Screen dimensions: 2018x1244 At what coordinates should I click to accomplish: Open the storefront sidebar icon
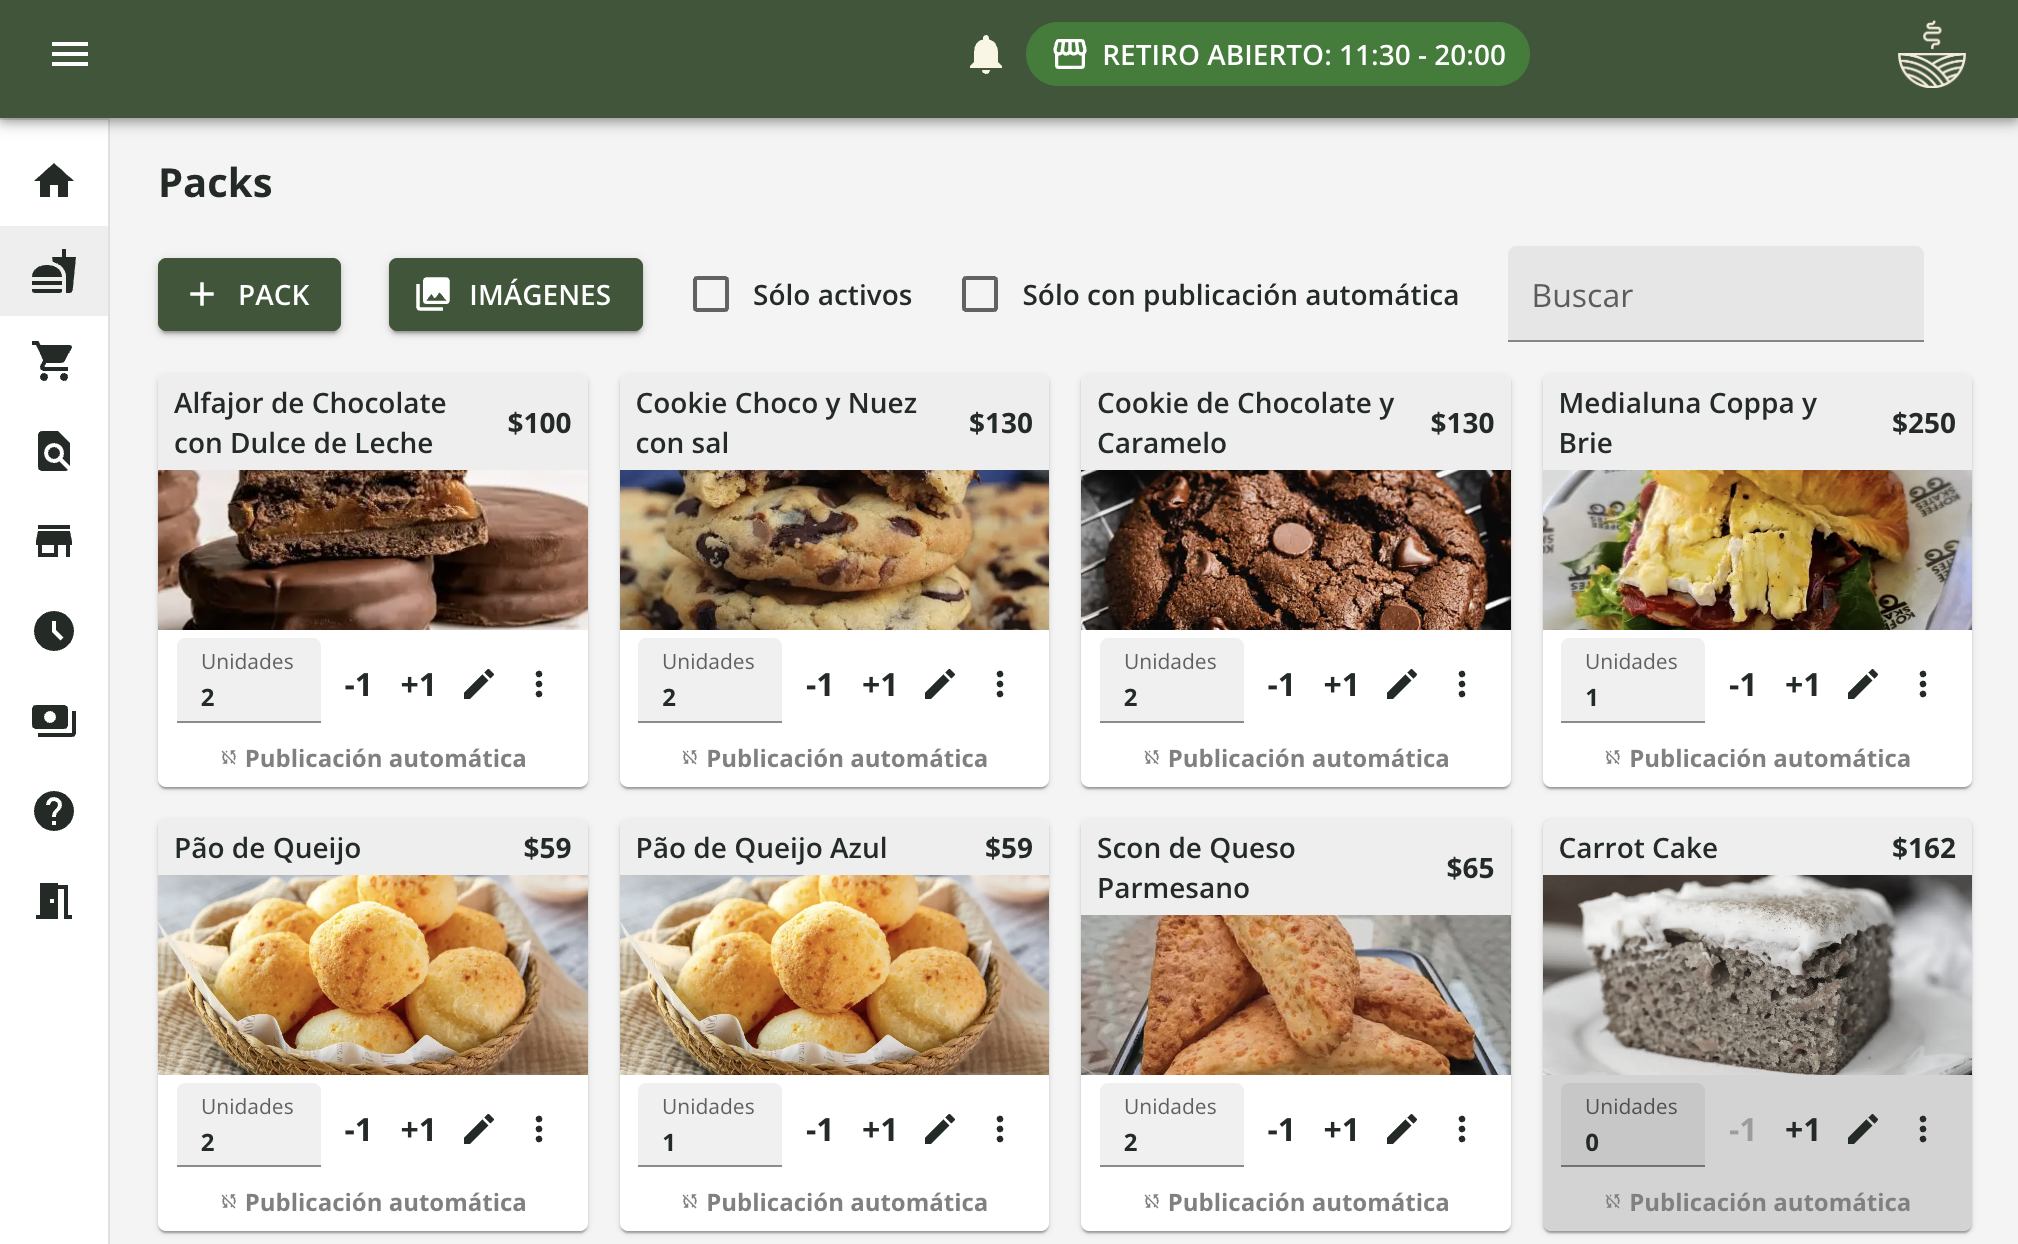tap(54, 541)
